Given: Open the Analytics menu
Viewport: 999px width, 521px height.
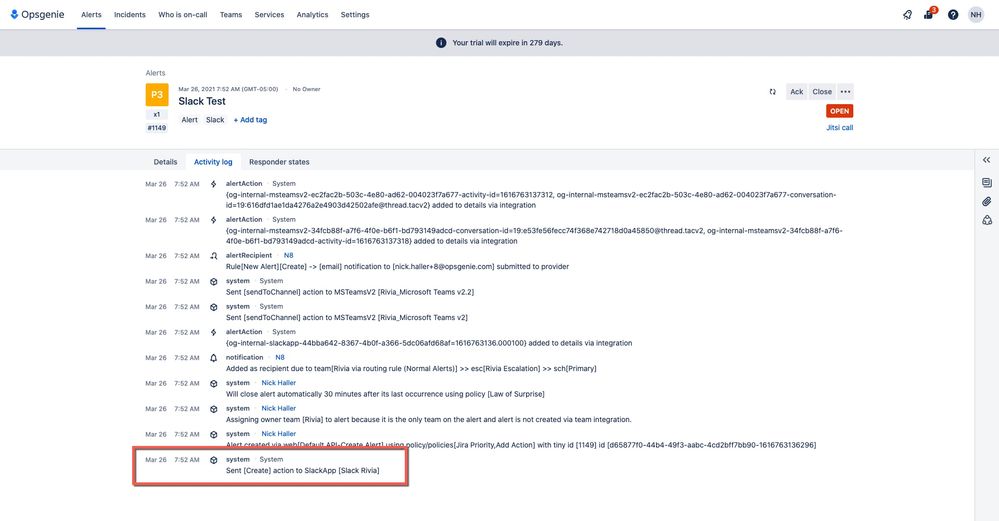Looking at the screenshot, I should pos(312,15).
